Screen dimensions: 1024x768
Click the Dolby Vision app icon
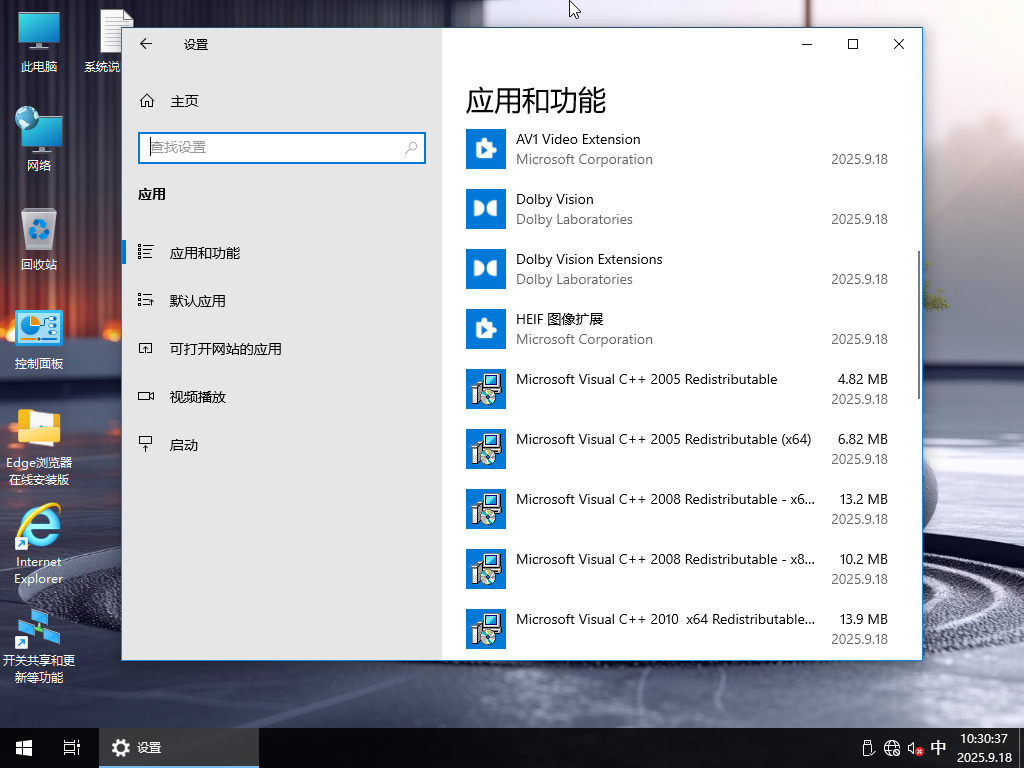pos(486,209)
